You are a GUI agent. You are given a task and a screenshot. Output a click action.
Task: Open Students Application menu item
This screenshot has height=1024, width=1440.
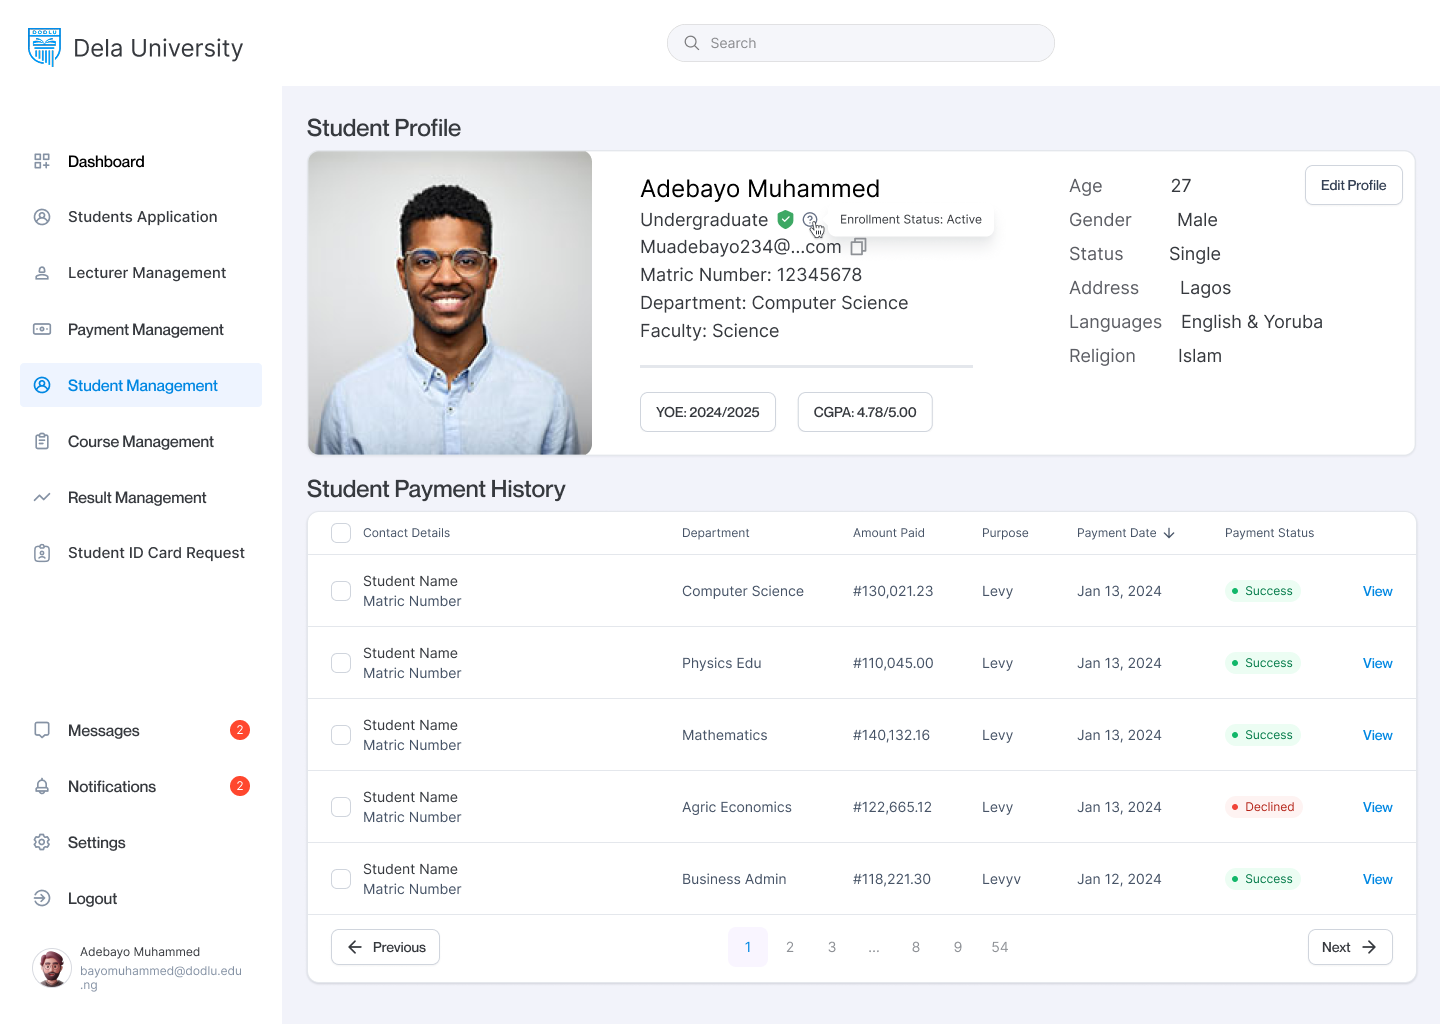click(142, 217)
